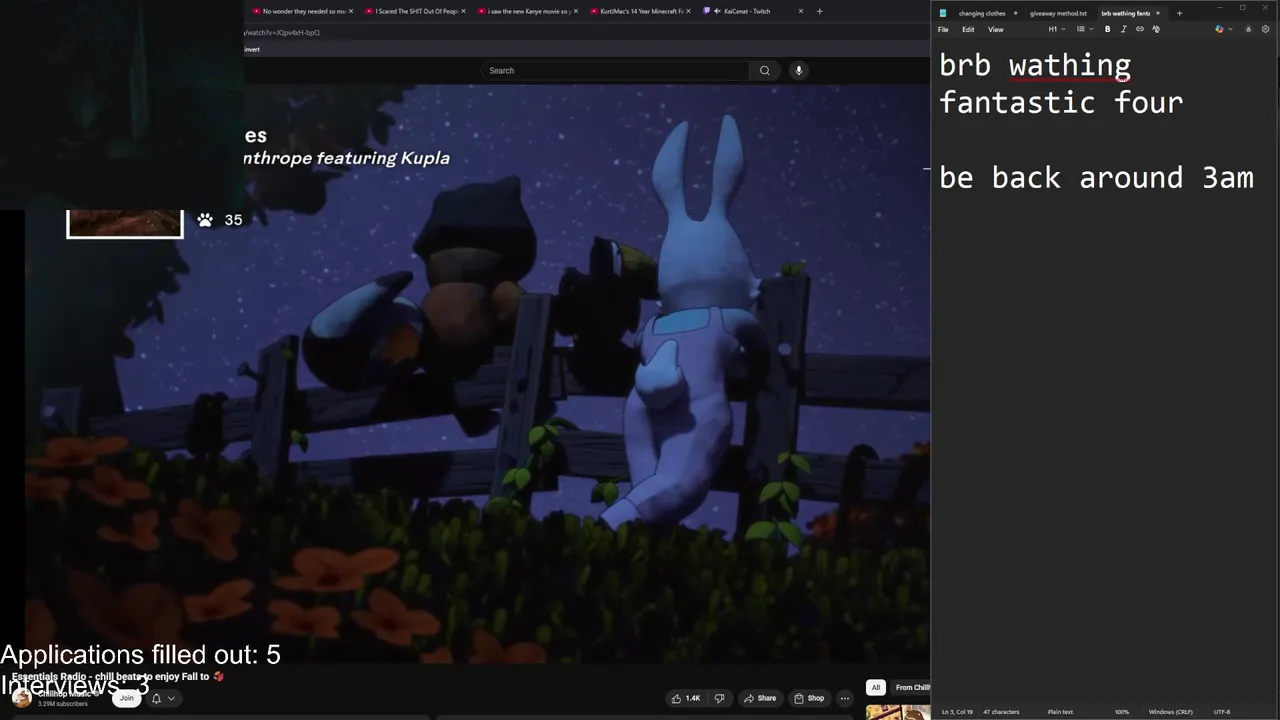
Task: Close the 'No wonder they needed so' tab
Action: pos(350,11)
